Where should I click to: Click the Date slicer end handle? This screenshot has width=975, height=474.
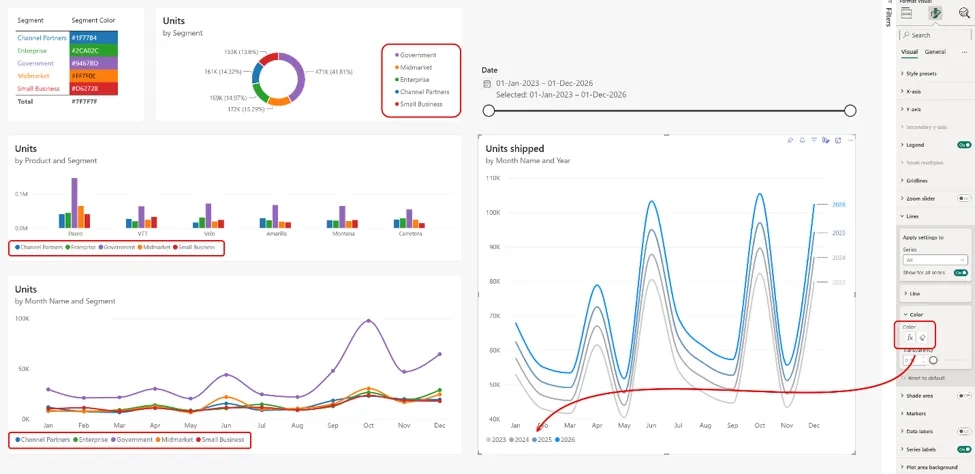(x=851, y=111)
